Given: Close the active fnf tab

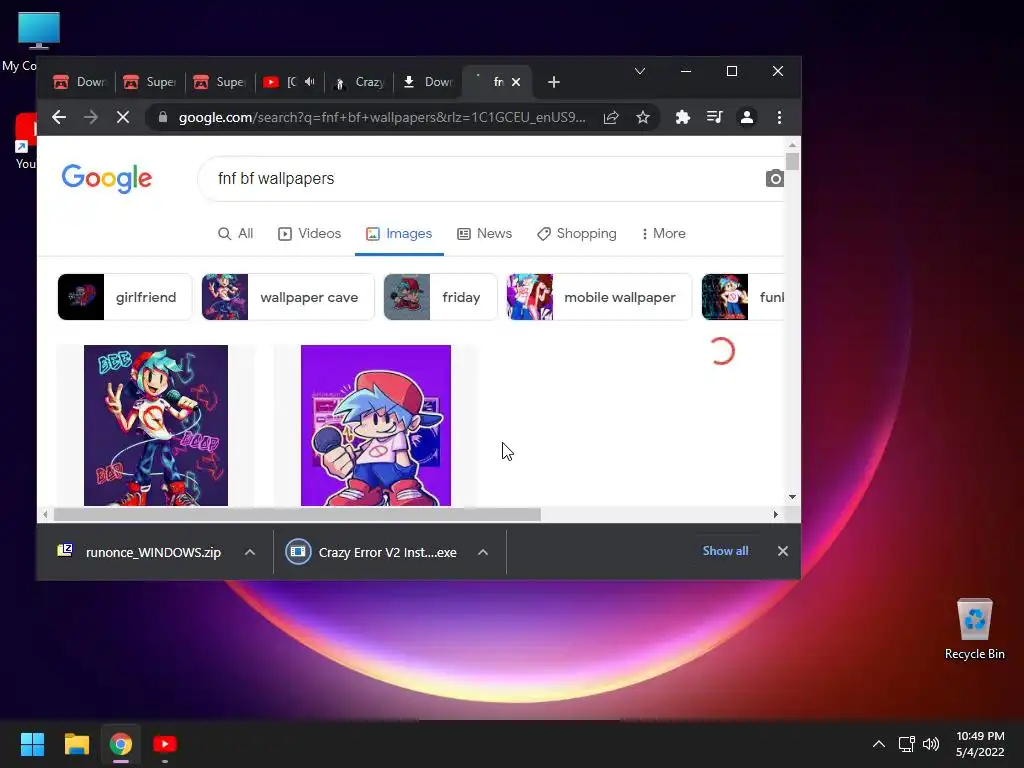Looking at the screenshot, I should (516, 82).
